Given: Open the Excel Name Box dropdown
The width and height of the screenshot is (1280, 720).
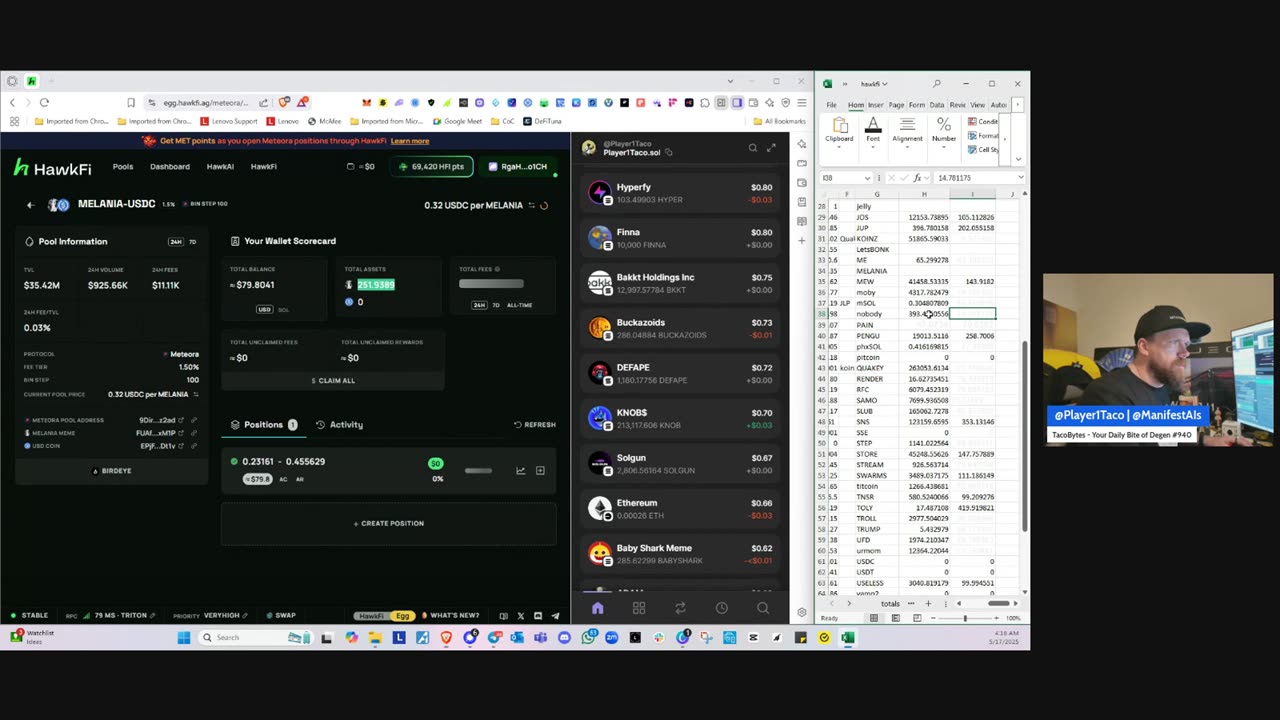Looking at the screenshot, I should 867,178.
